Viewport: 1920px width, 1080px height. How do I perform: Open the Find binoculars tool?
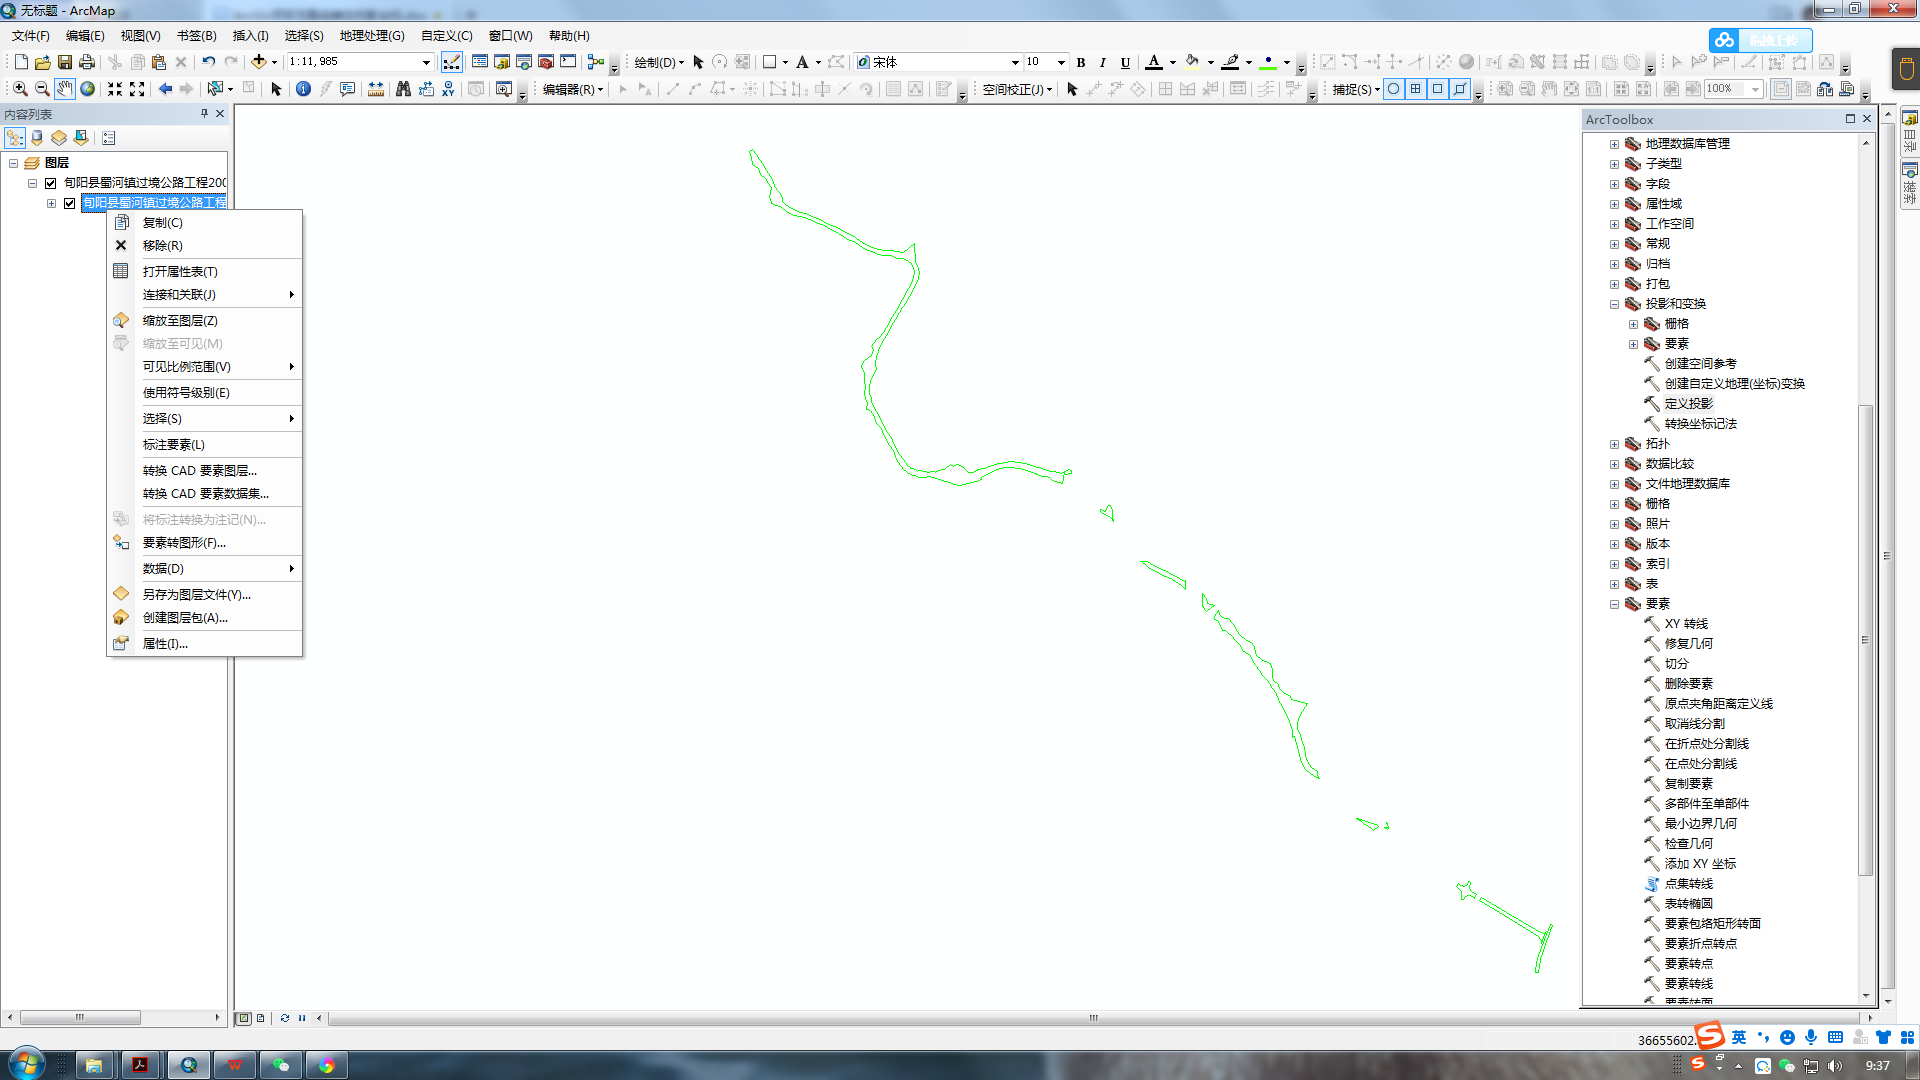tap(403, 89)
